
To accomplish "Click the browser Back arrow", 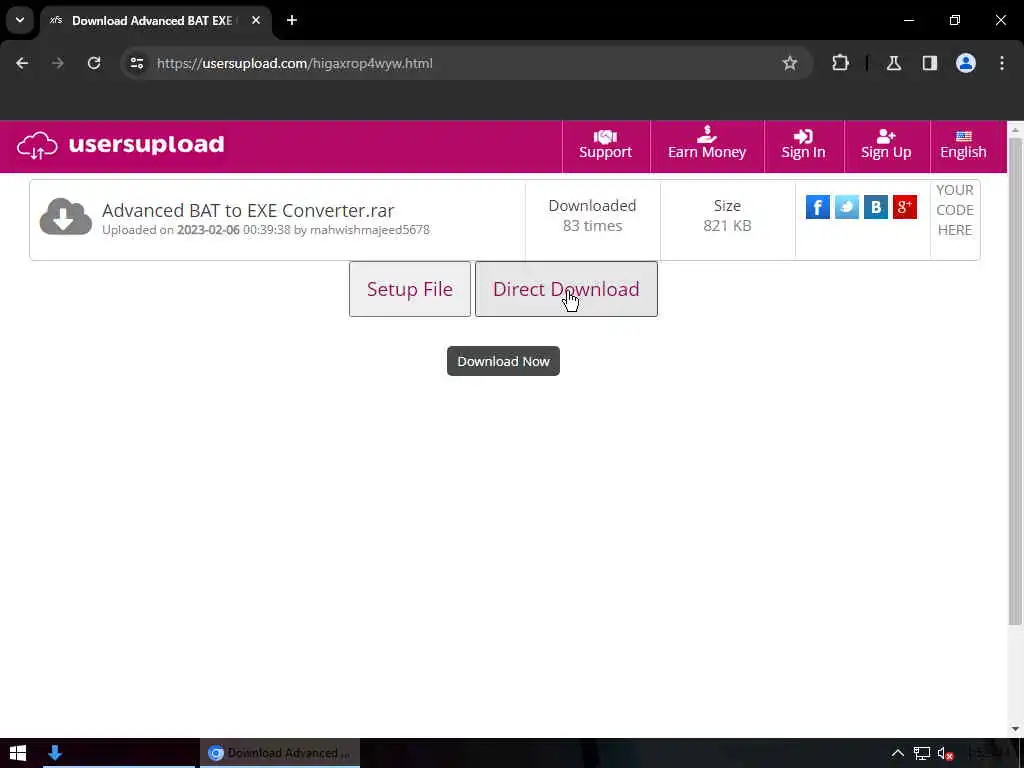I will tap(22, 63).
